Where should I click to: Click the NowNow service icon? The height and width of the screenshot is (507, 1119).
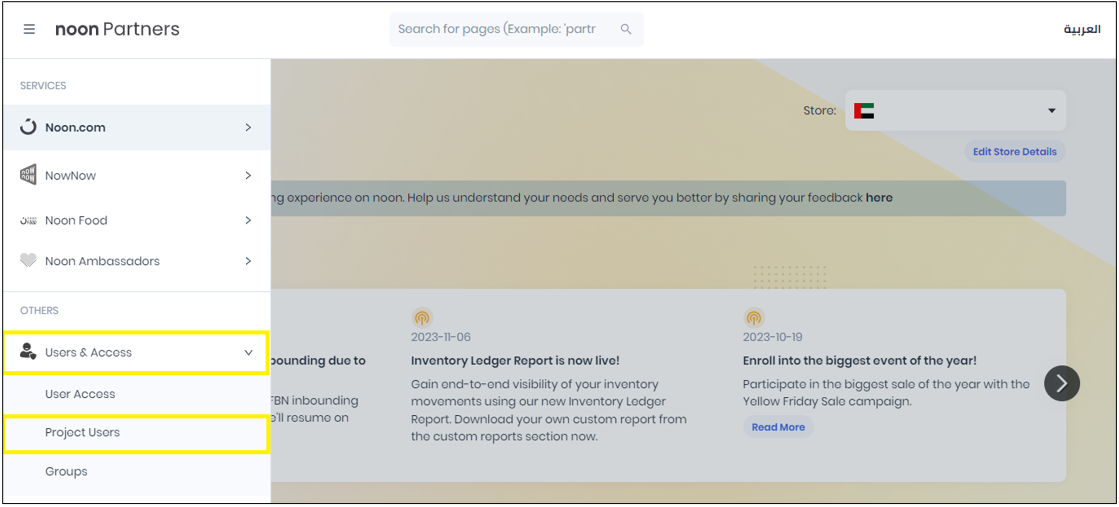(x=28, y=175)
